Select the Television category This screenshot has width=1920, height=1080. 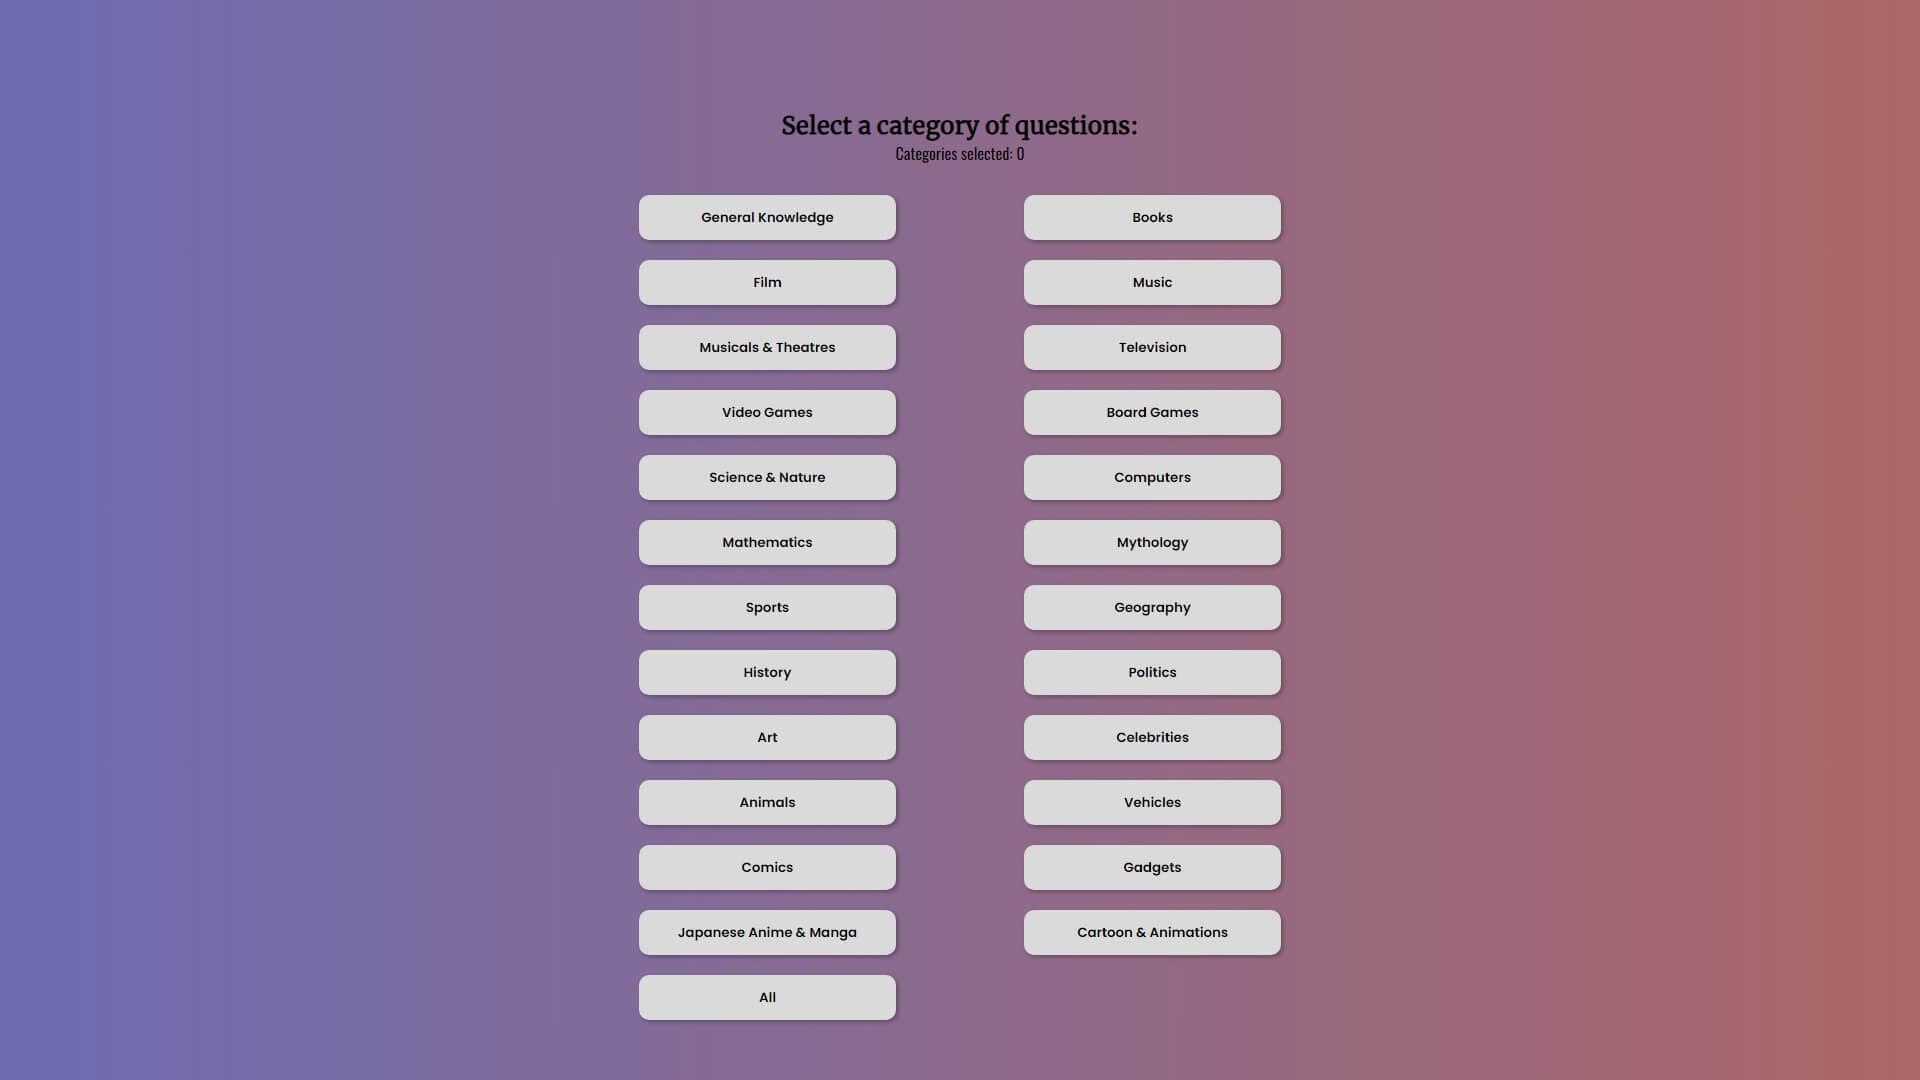click(x=1151, y=347)
